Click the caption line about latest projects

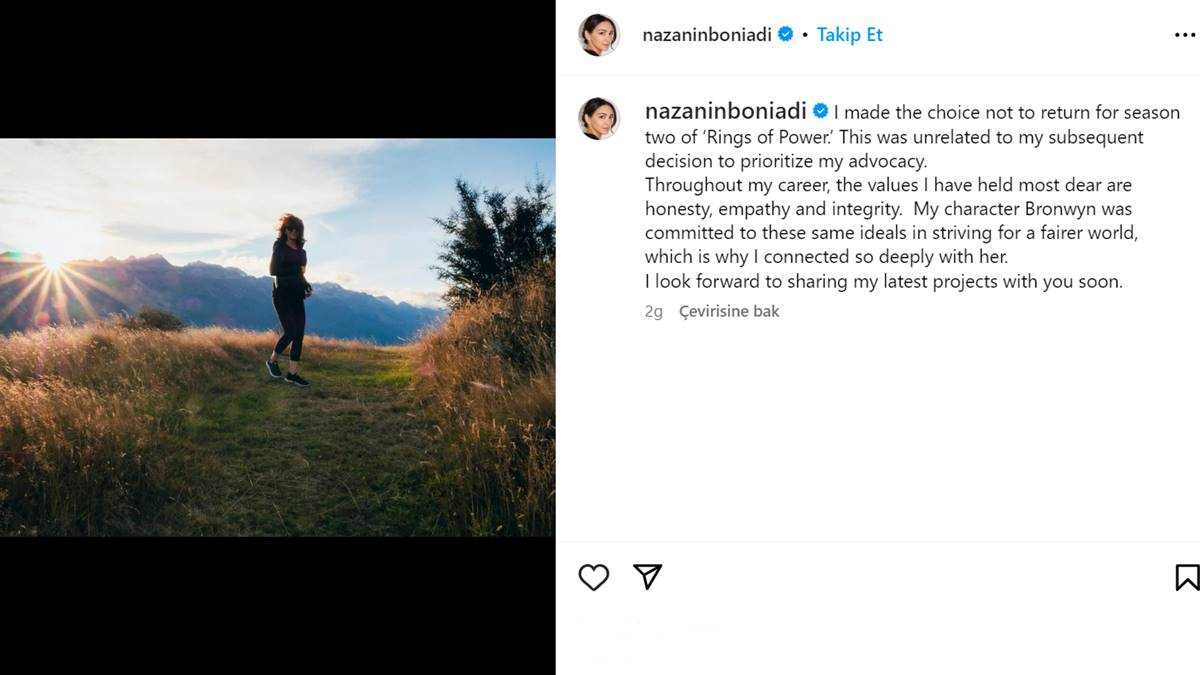[883, 281]
